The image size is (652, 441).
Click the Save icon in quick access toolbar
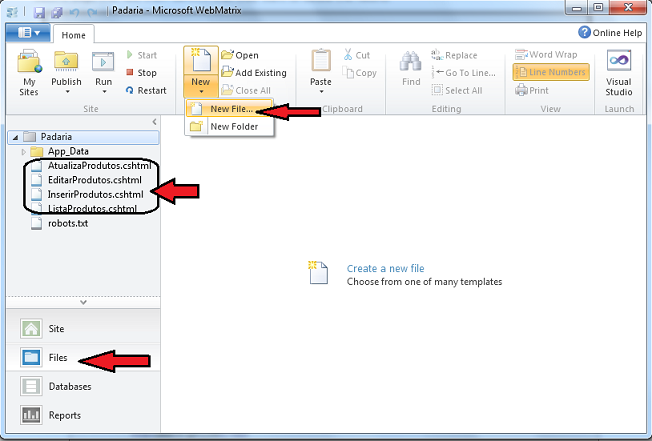39,11
